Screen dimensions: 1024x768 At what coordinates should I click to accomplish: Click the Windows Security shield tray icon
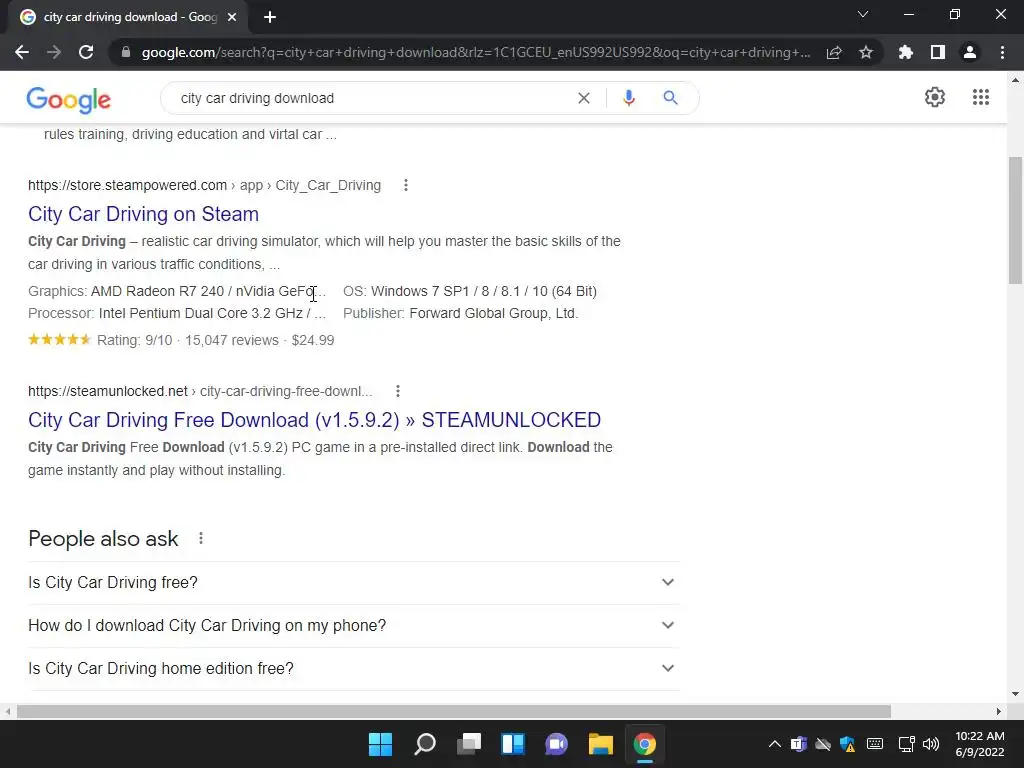(x=848, y=744)
